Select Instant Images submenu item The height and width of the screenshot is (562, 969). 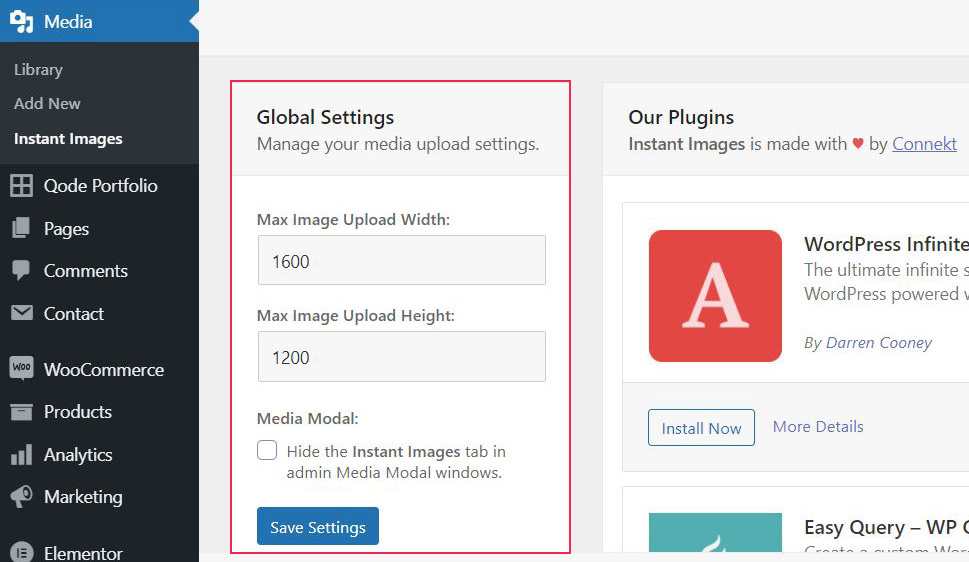tap(68, 138)
